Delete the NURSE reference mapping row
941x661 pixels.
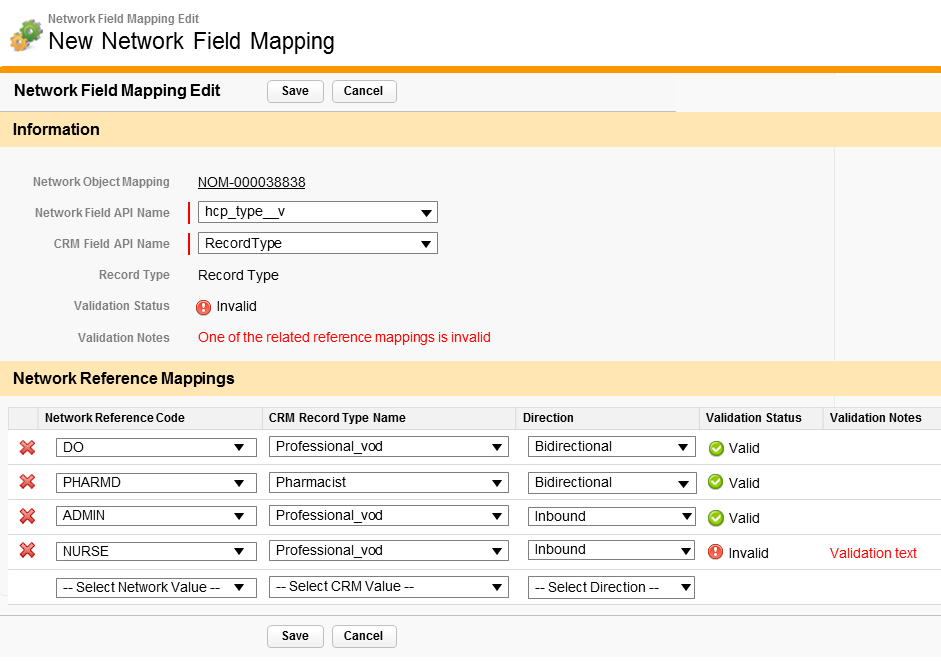pos(27,550)
